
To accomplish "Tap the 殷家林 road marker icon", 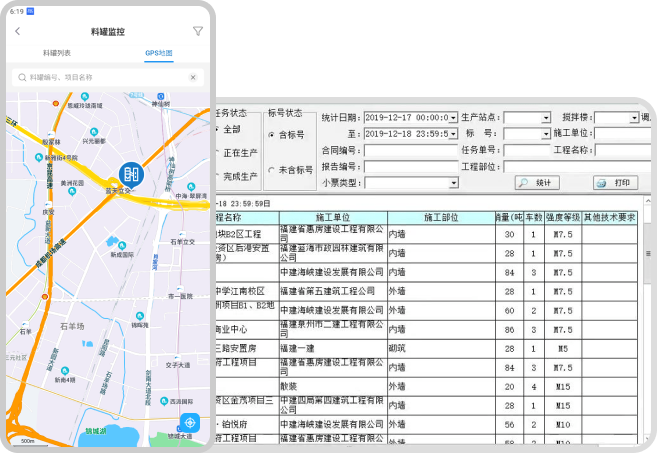I will pos(51,135).
